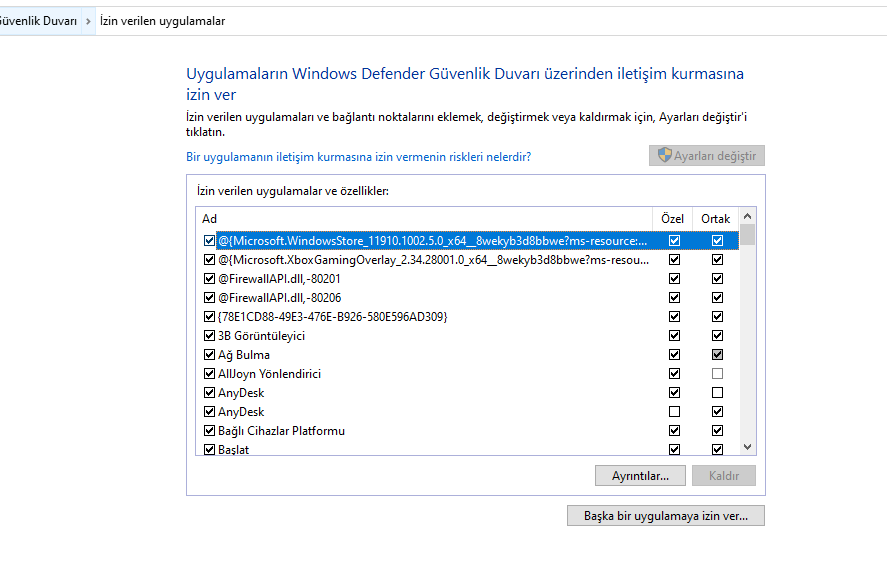Toggle the main checkbox beside 3B Görüntüleyici
This screenshot has width=887, height=585.
(x=209, y=336)
